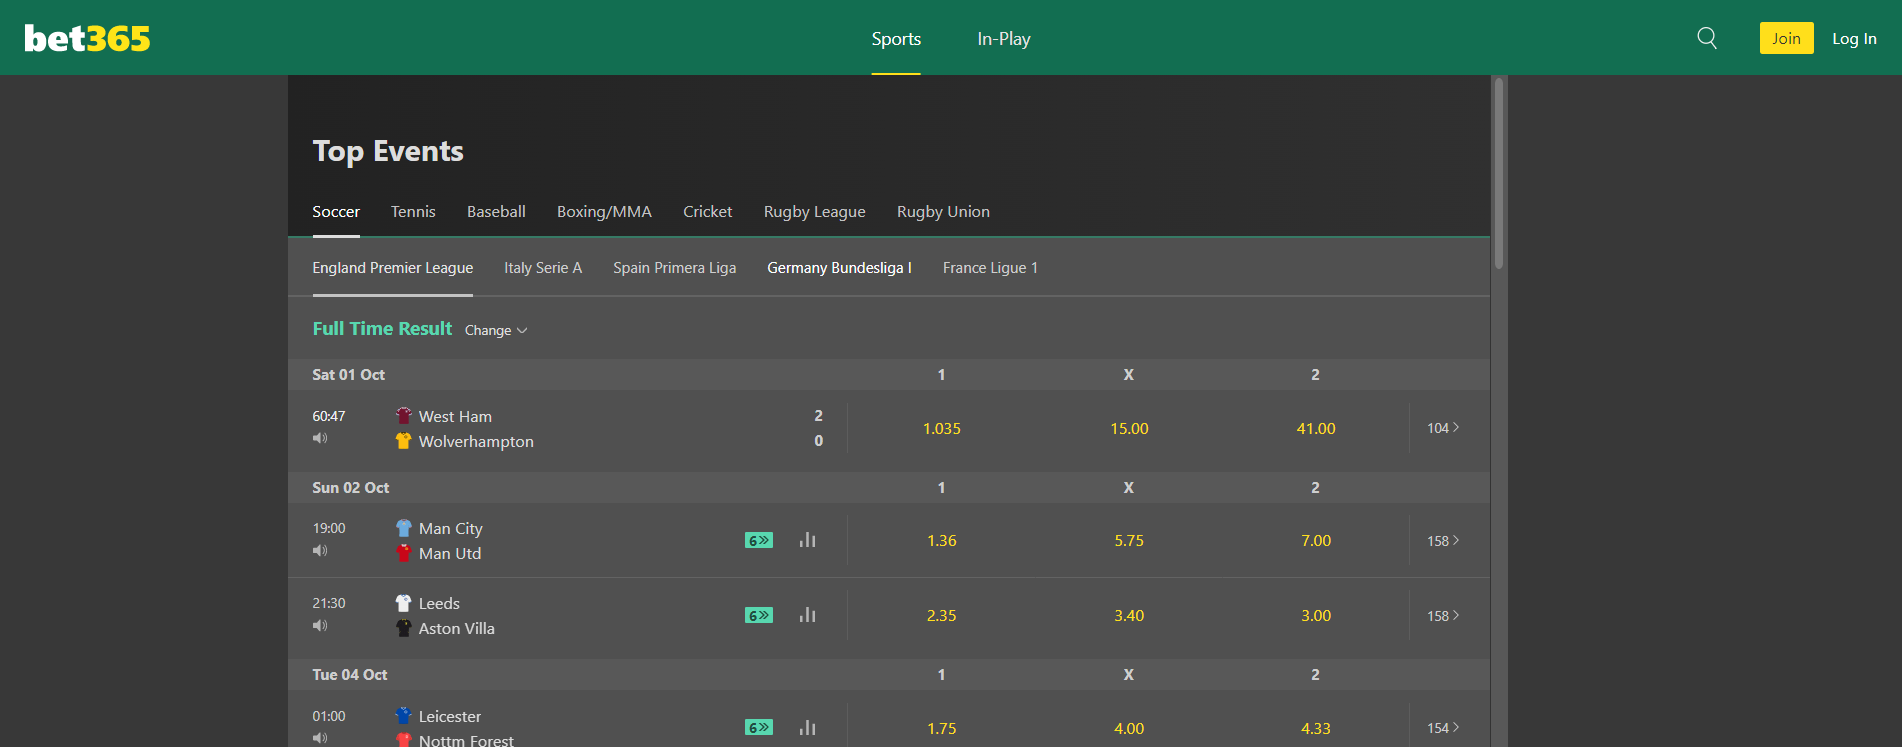Click bet boost badge for Leeds match

point(759,616)
